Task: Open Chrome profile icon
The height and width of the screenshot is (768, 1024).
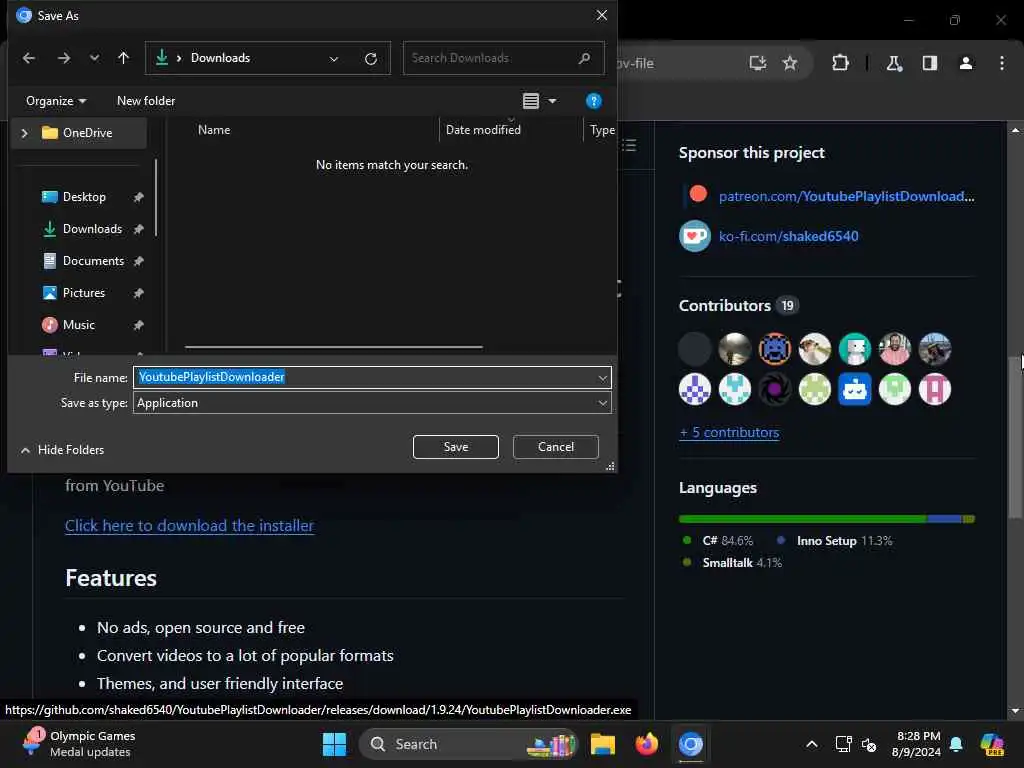Action: pos(966,63)
